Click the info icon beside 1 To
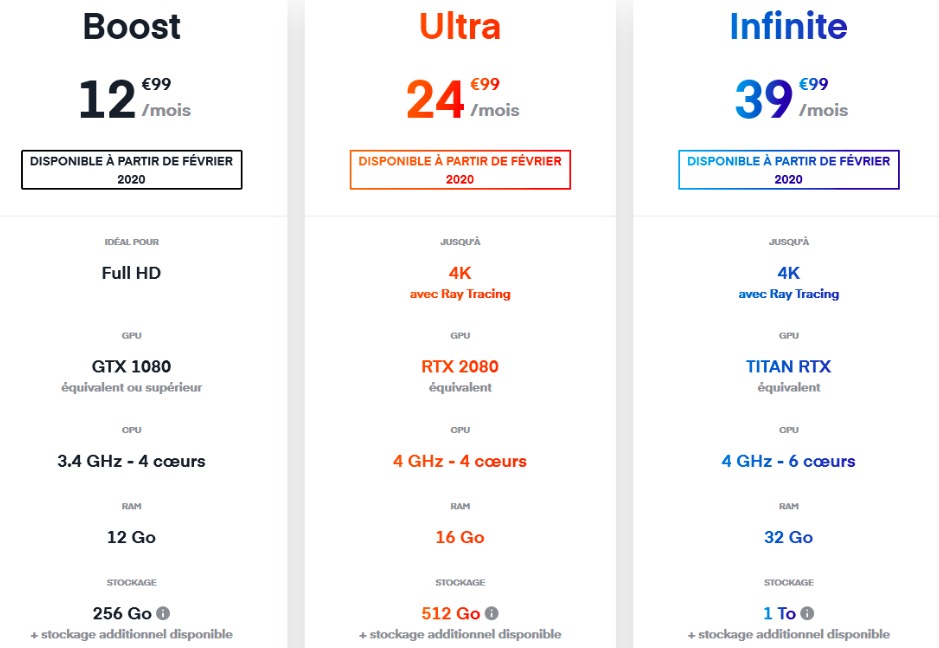Image resolution: width=939 pixels, height=648 pixels. pos(807,613)
